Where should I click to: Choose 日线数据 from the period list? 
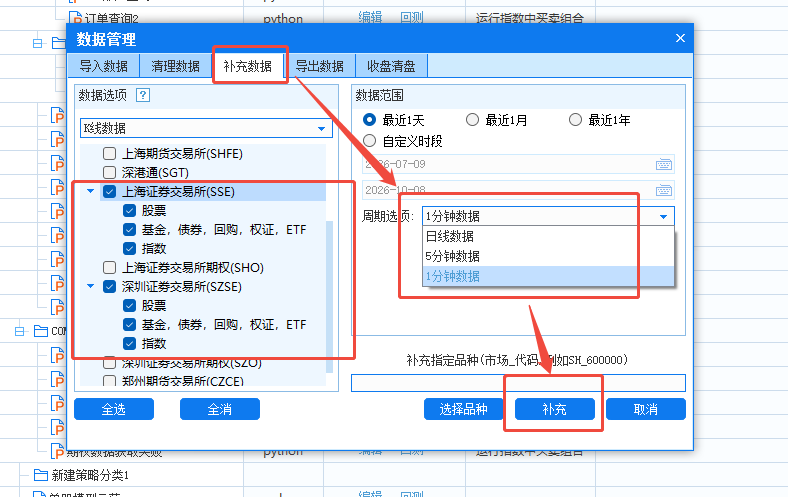[548, 236]
